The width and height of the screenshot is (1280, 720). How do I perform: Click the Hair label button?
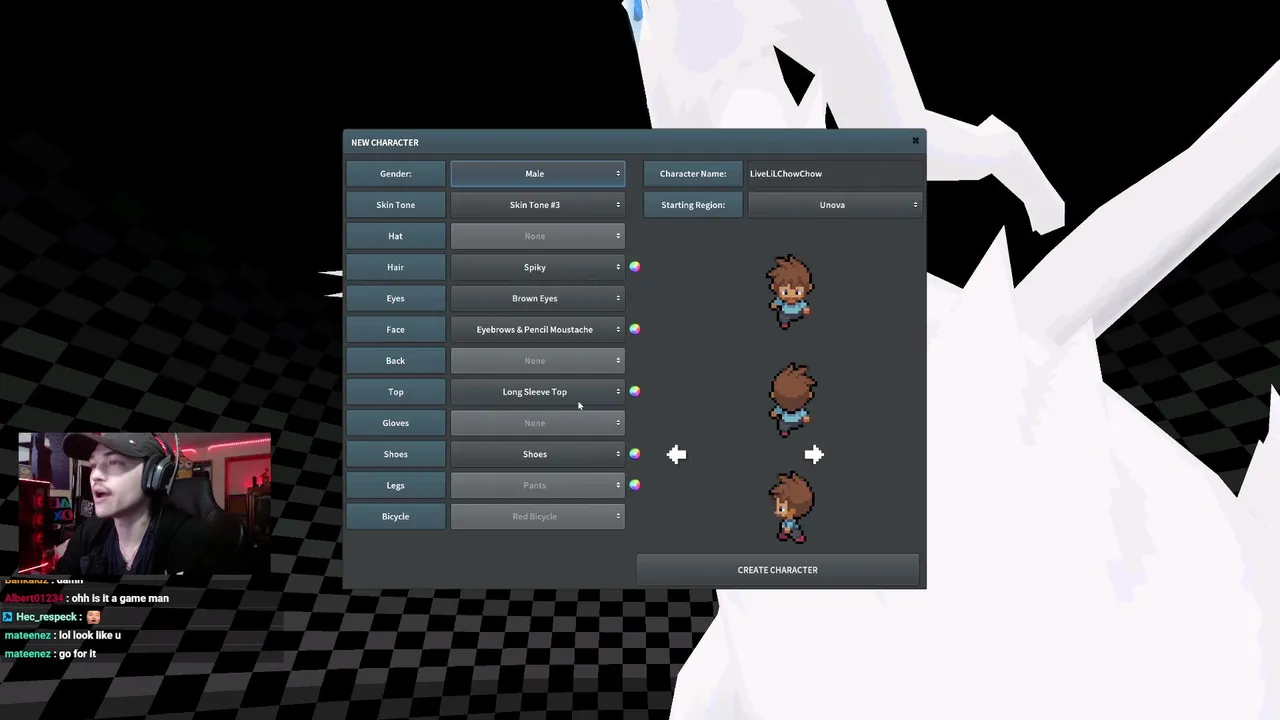pos(396,267)
